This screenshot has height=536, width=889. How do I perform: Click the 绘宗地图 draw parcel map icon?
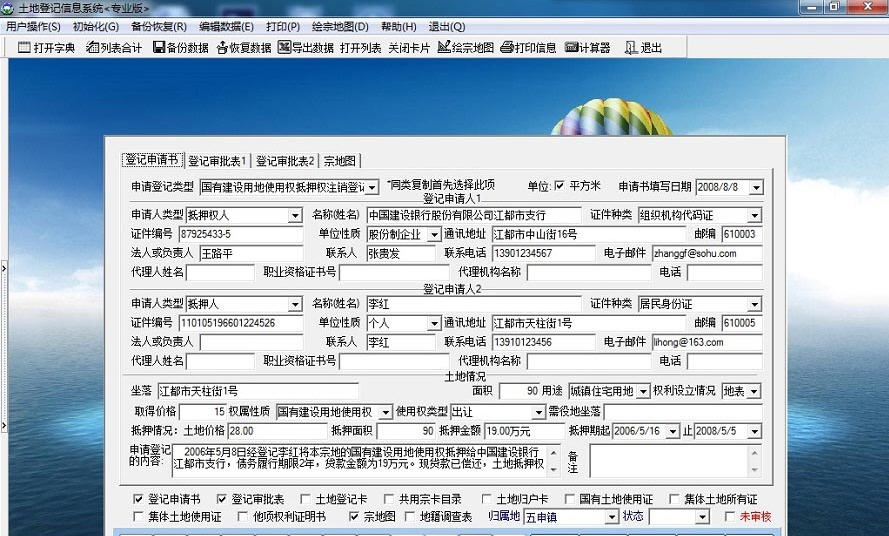pos(465,48)
